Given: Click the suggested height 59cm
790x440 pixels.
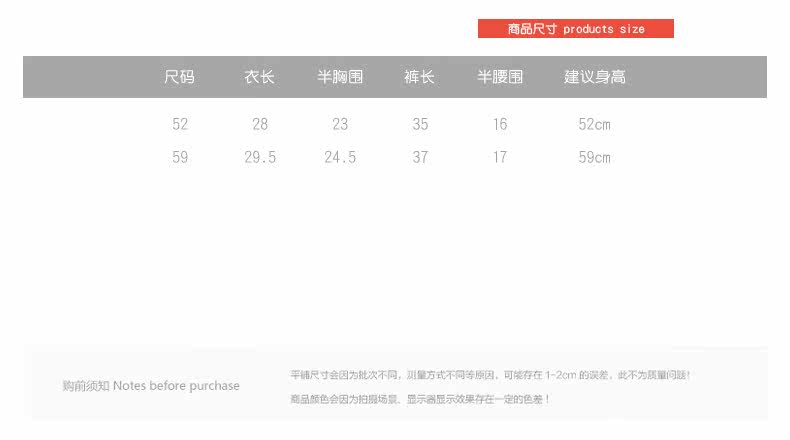Looking at the screenshot, I should (595, 157).
